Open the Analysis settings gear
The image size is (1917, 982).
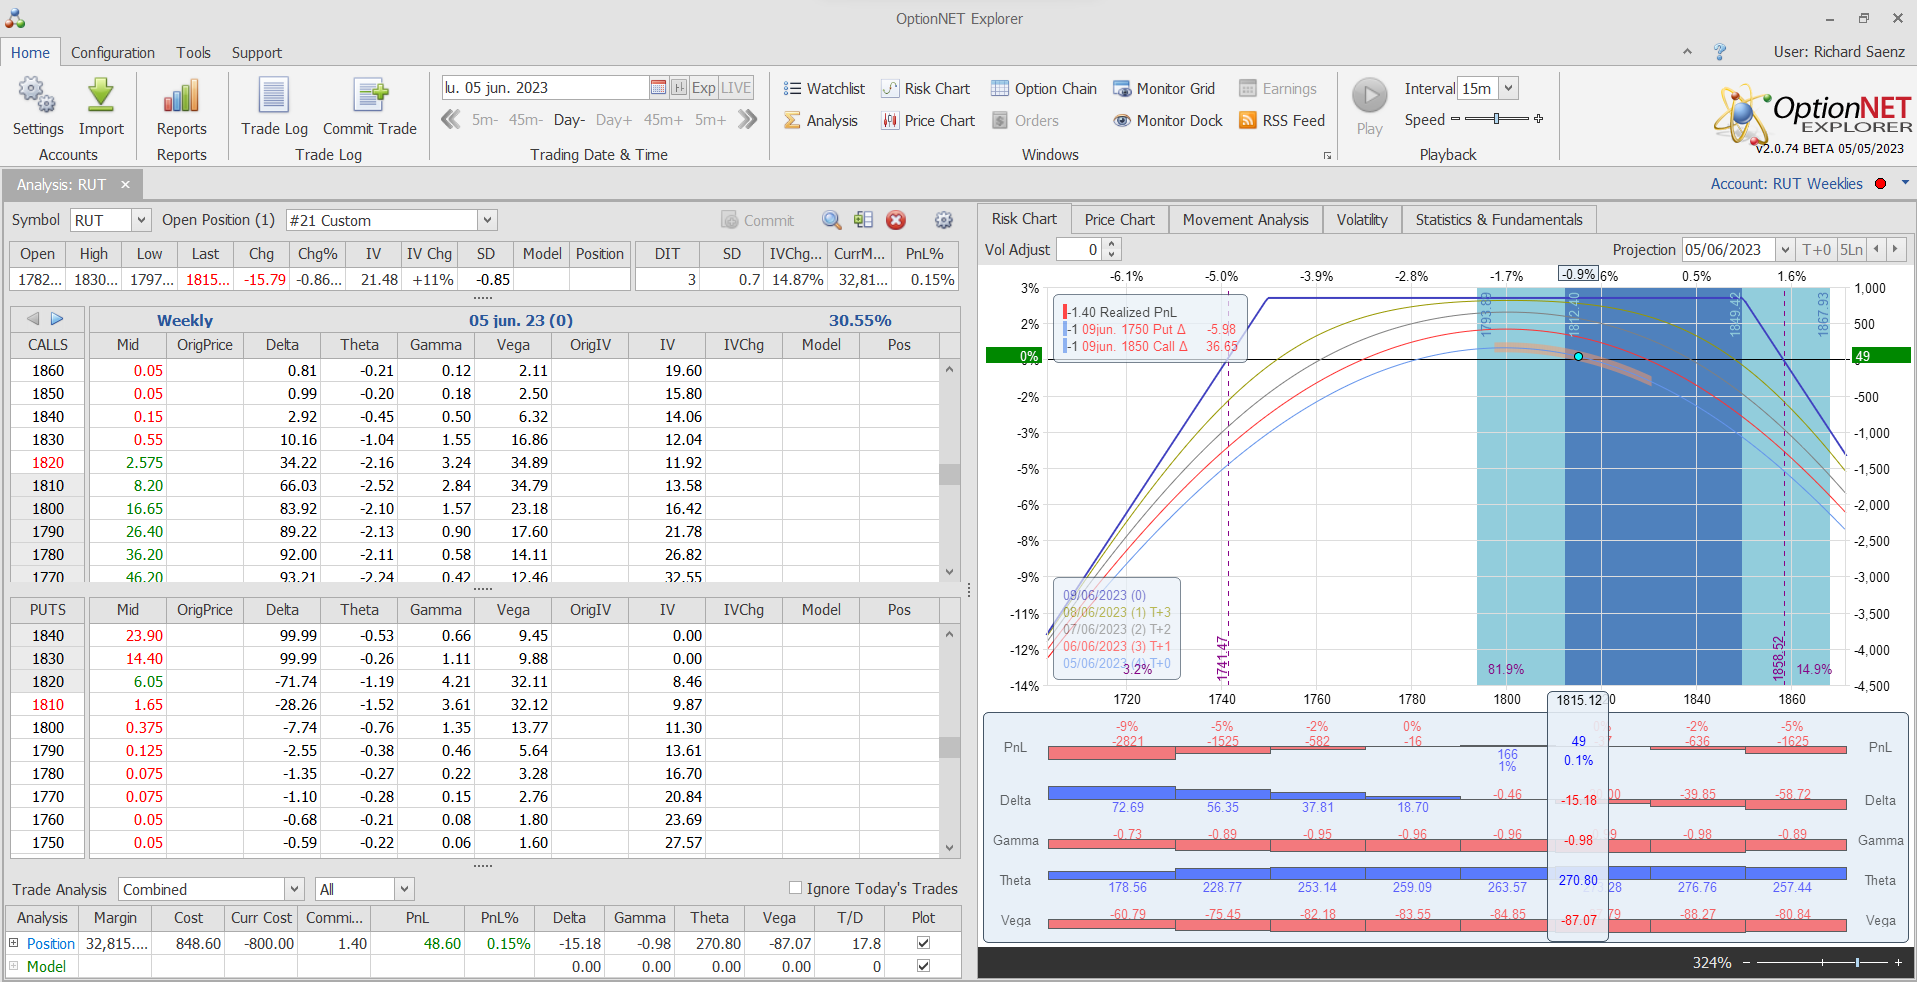point(943,220)
